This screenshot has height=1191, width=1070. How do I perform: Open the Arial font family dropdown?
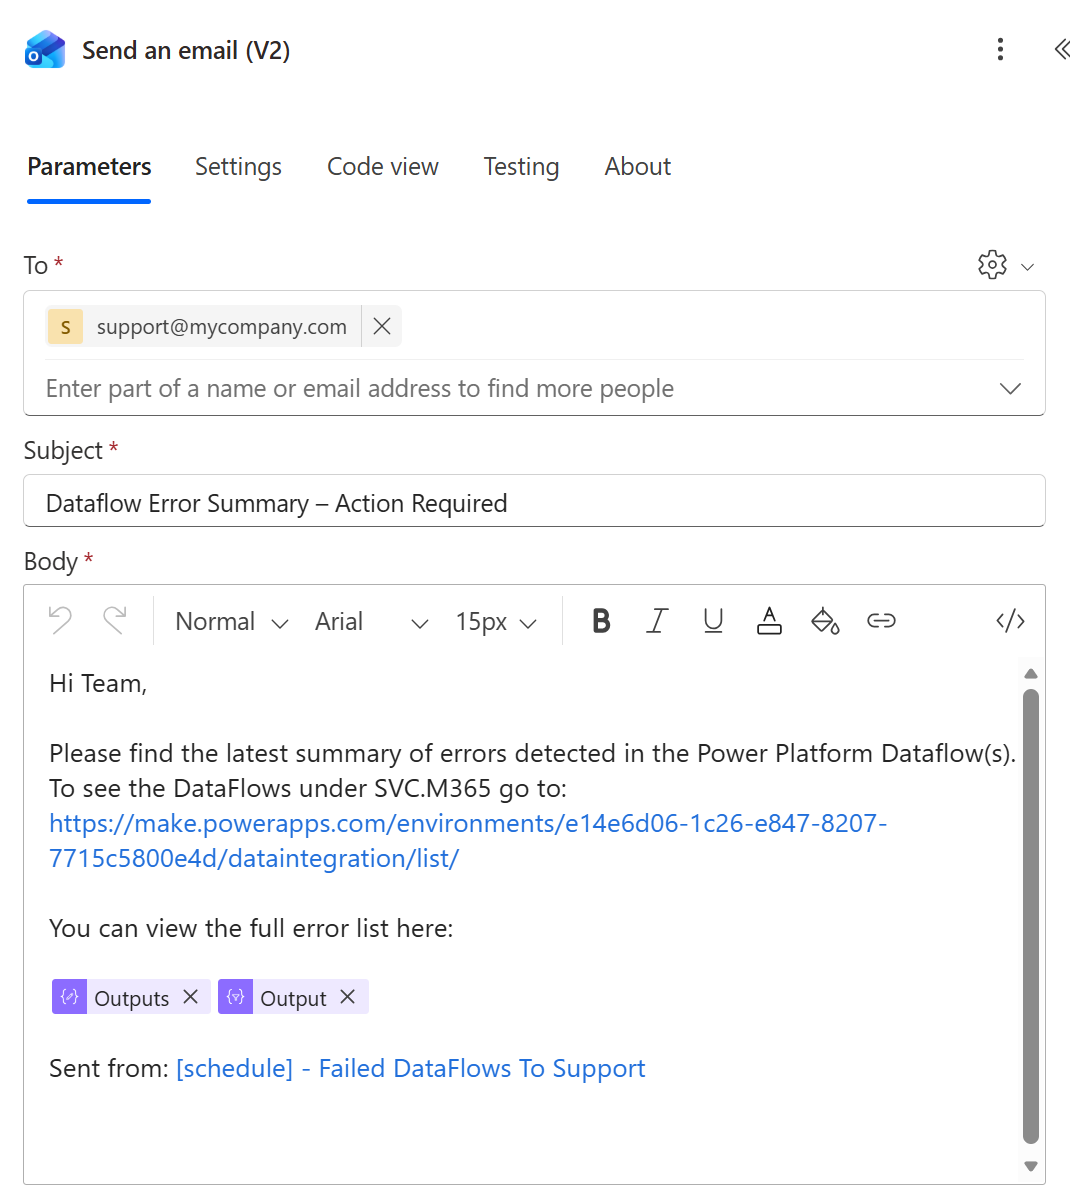tap(371, 622)
